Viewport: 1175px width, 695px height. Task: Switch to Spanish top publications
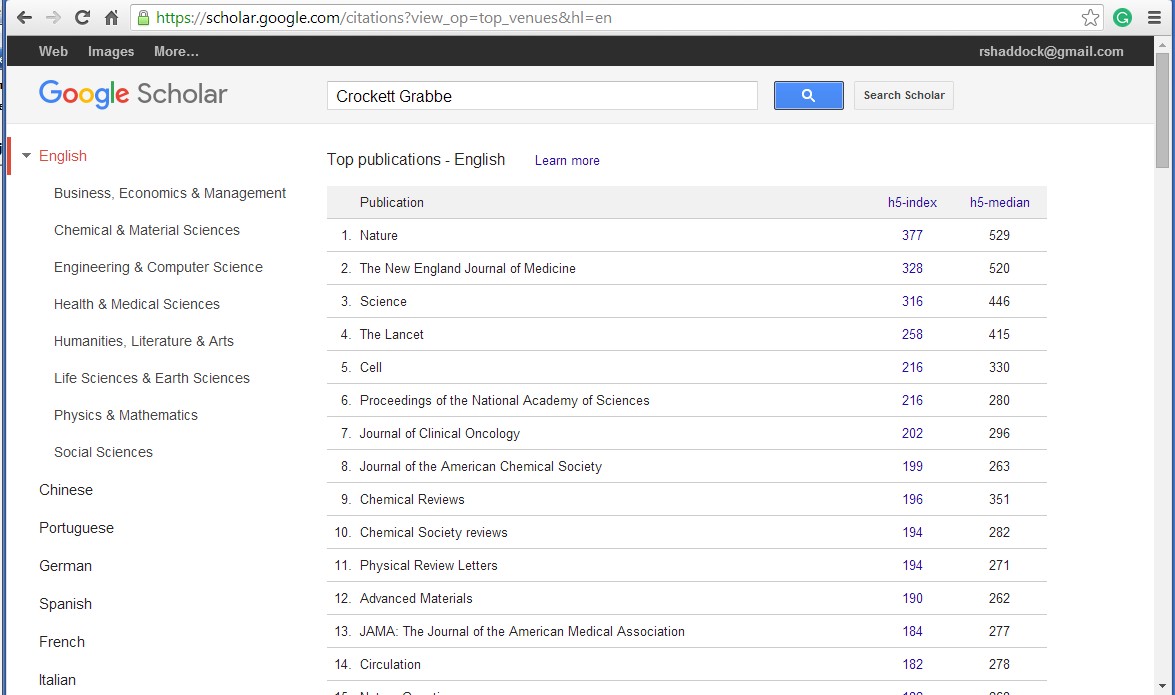pos(65,604)
